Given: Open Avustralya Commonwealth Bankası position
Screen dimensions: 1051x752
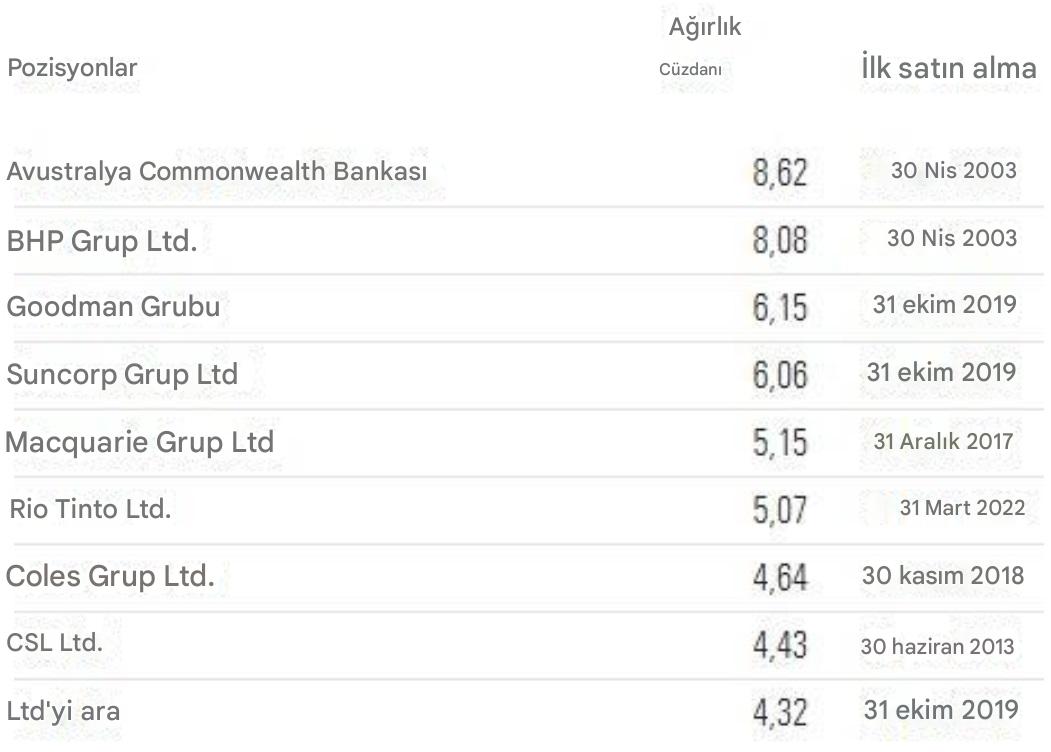Looking at the screenshot, I should pyautogui.click(x=217, y=171).
